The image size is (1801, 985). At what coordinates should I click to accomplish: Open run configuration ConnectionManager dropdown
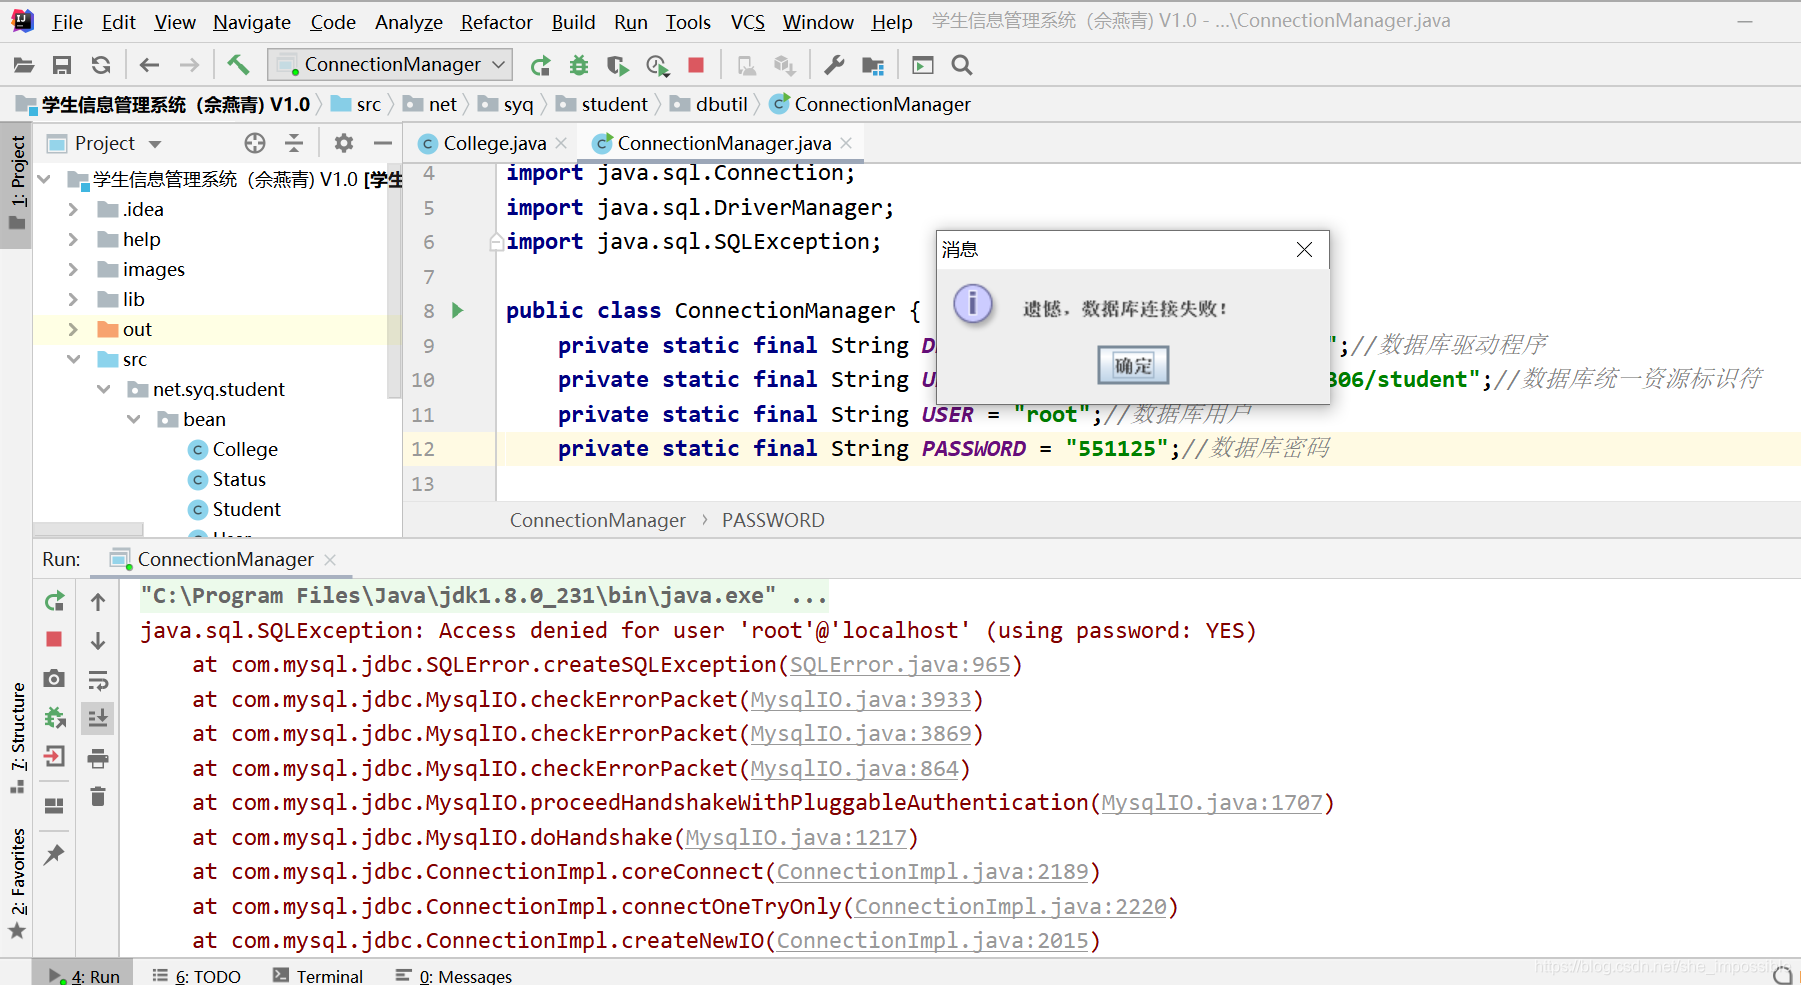(391, 64)
